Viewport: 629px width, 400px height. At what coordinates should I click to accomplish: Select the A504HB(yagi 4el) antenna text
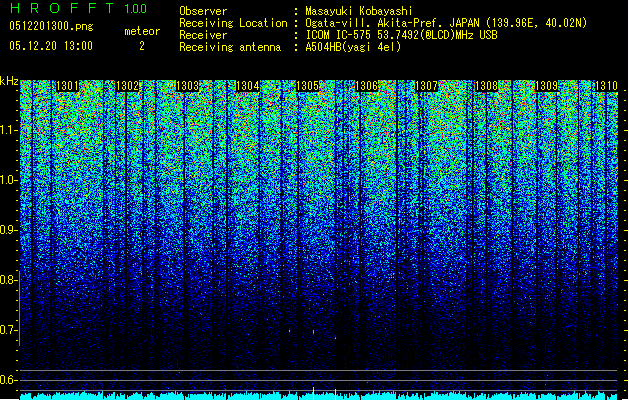353,47
